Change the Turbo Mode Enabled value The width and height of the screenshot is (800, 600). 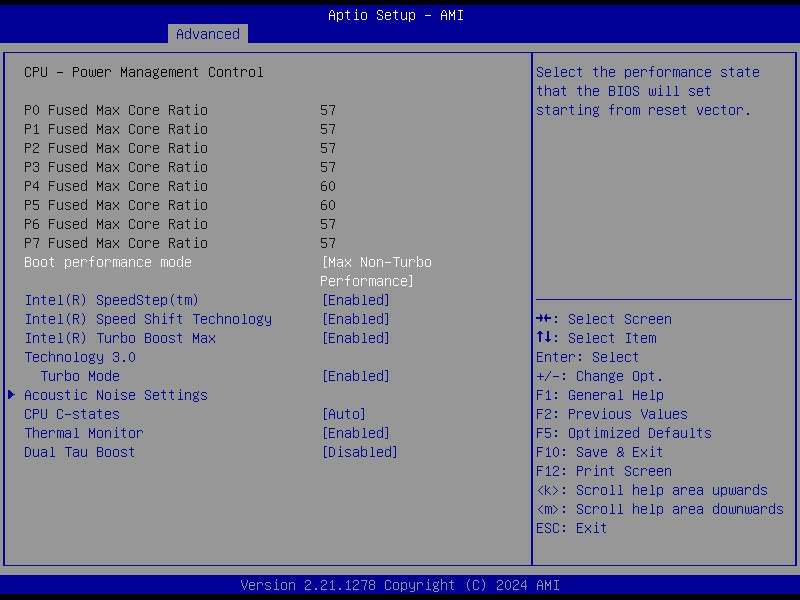click(355, 376)
